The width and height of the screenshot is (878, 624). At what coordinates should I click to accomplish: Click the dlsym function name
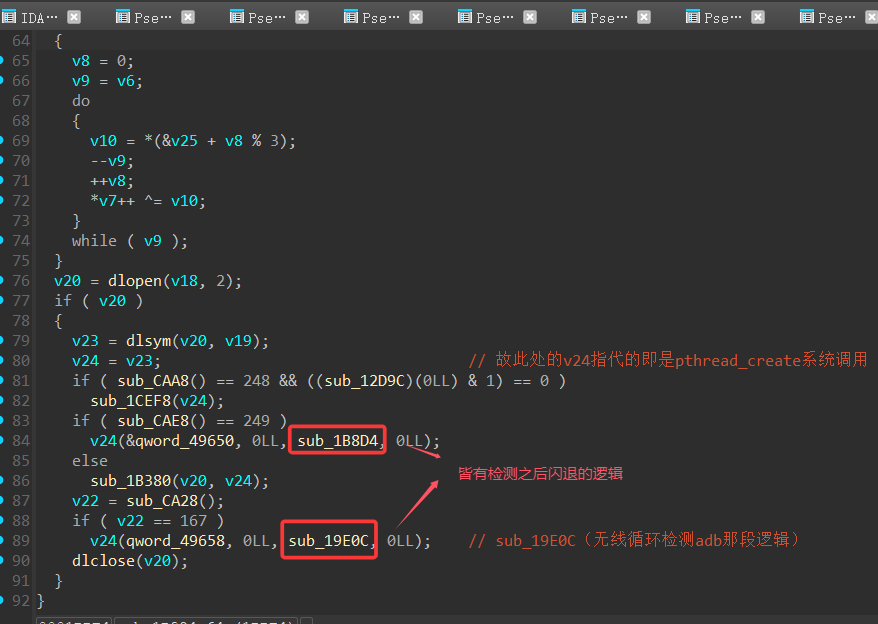click(148, 341)
